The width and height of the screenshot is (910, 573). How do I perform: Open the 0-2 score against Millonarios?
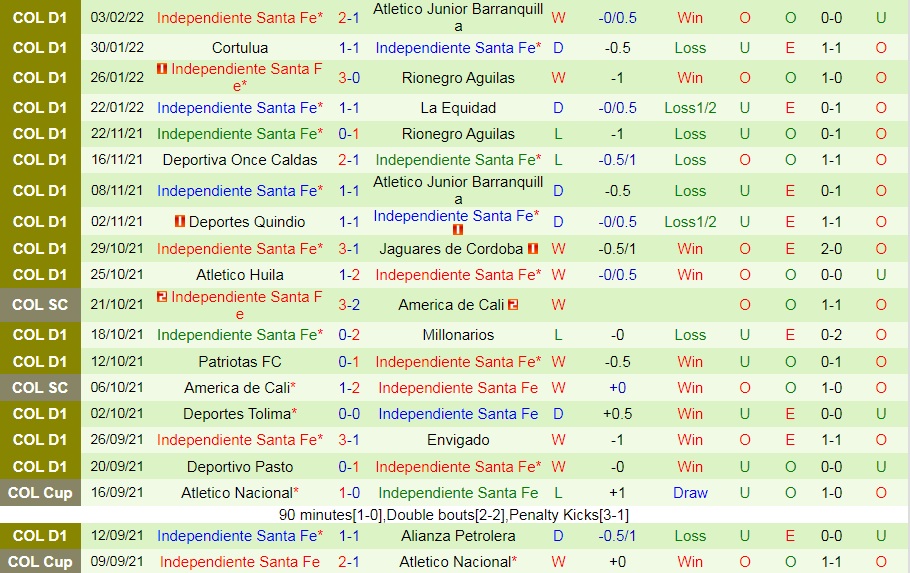(x=349, y=335)
